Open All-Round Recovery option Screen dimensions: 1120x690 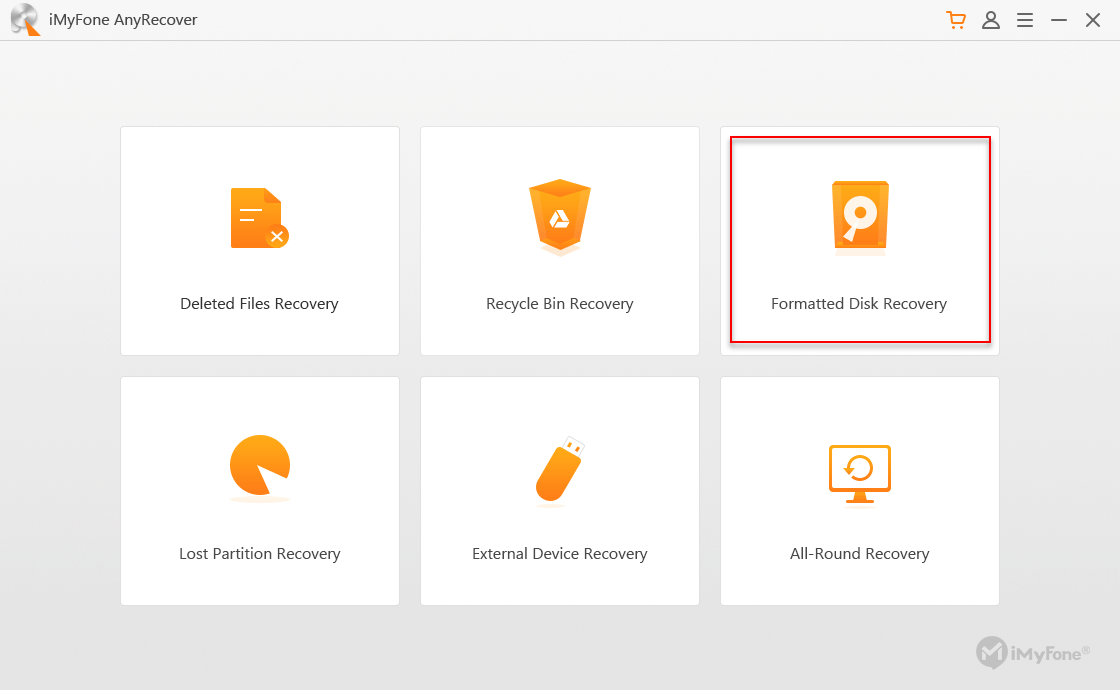tap(859, 490)
